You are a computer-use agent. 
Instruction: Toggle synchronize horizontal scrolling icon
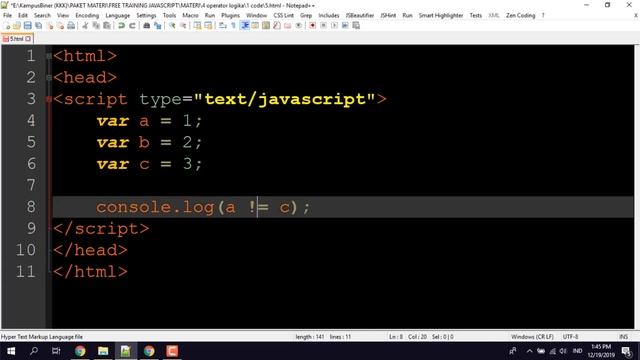[x=208, y=25]
